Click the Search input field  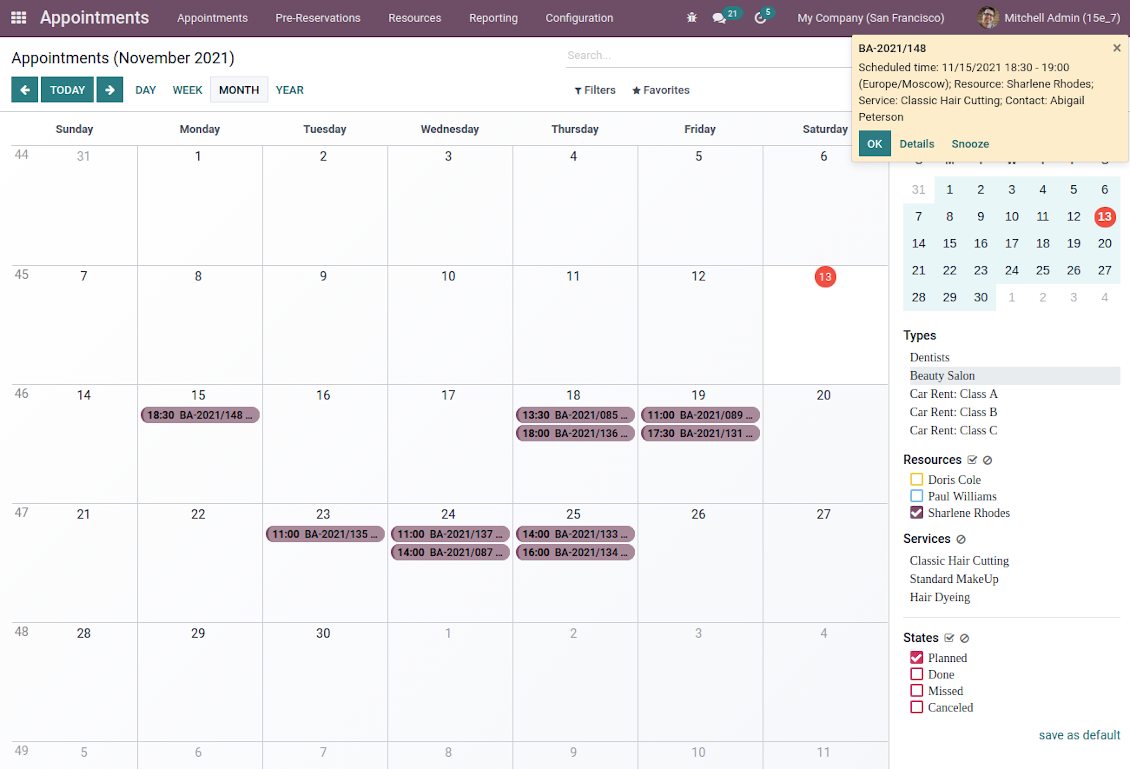[x=700, y=55]
